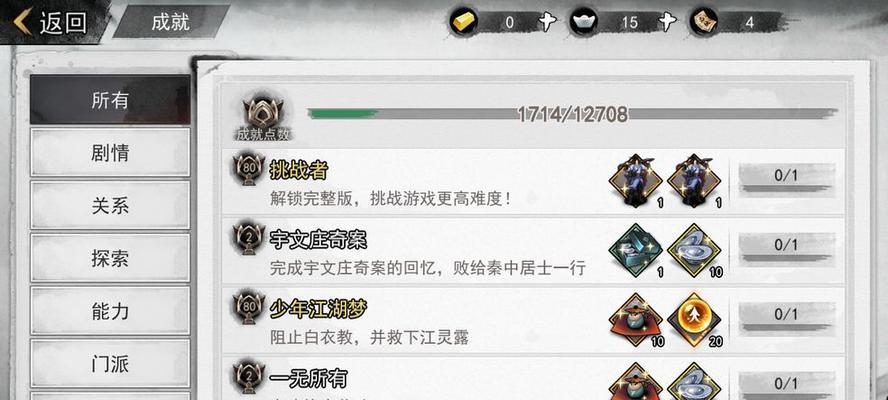Tap the silver ingot currency icon

[584, 23]
